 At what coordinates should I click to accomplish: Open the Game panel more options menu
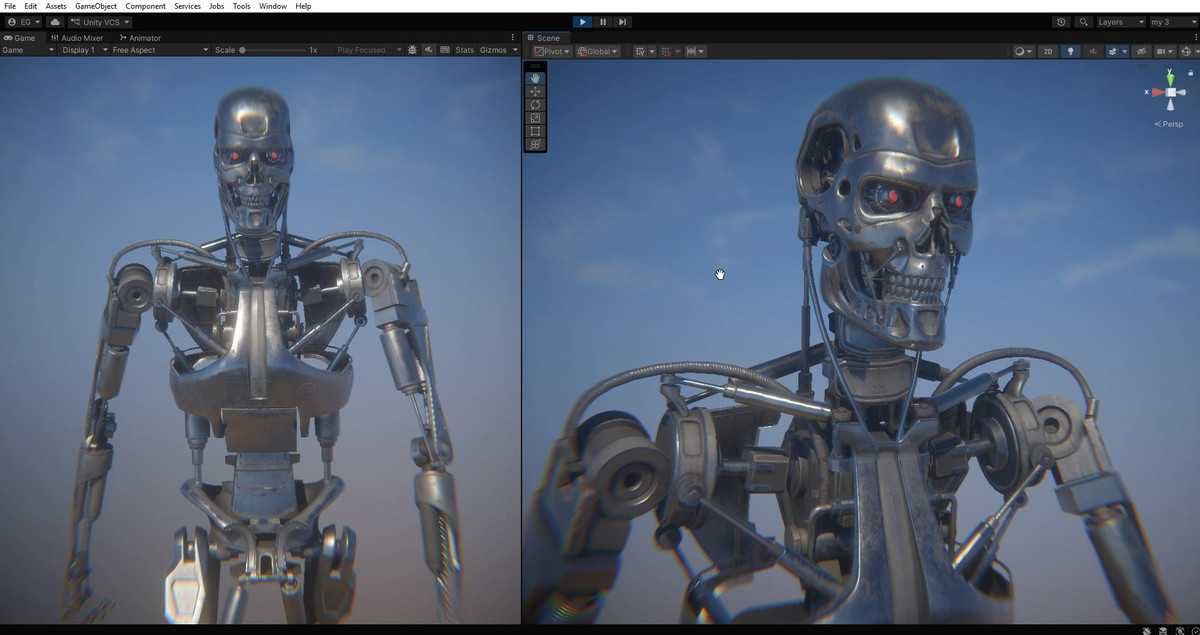pyautogui.click(x=513, y=38)
